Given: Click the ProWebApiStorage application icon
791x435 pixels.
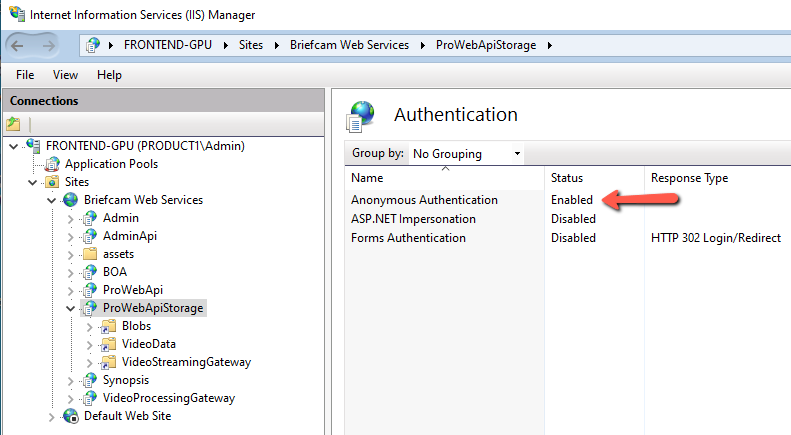Looking at the screenshot, I should 90,308.
